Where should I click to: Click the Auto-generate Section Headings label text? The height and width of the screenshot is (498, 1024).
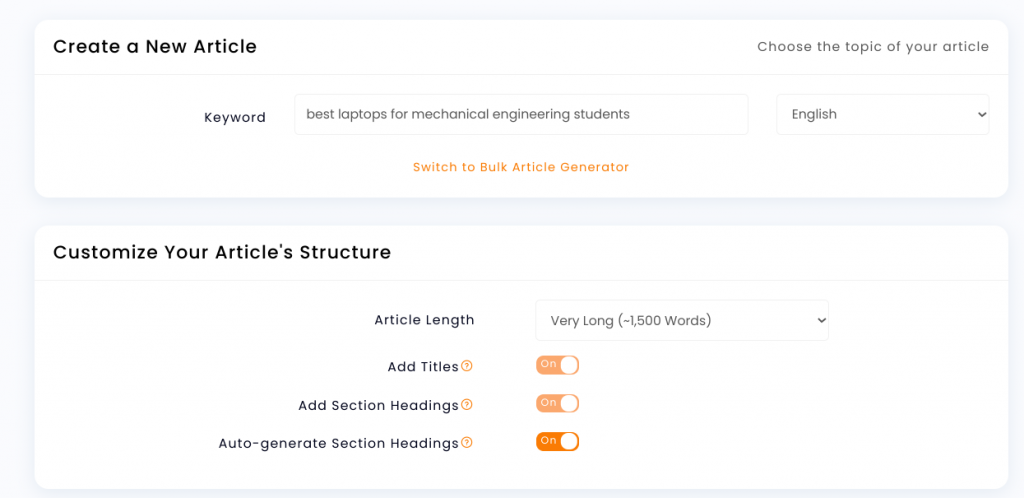click(339, 443)
